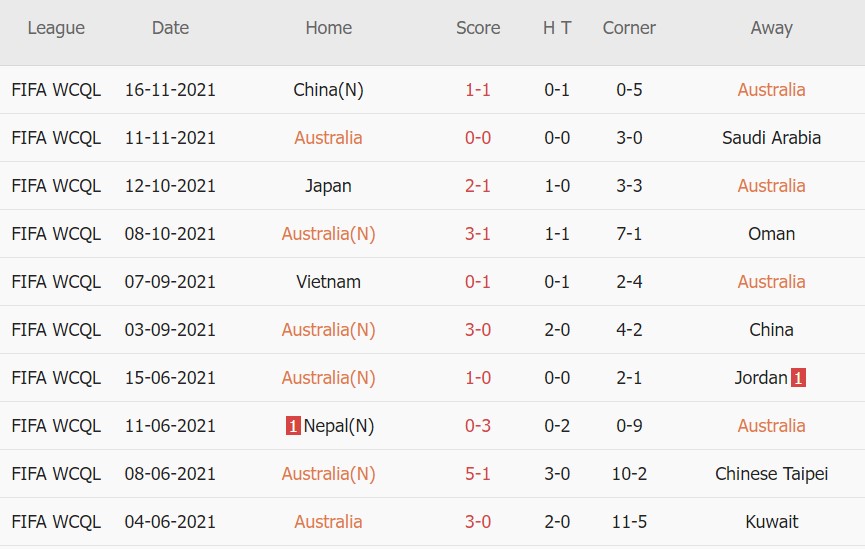
Task: Open the China(N) home team link
Action: [328, 90]
